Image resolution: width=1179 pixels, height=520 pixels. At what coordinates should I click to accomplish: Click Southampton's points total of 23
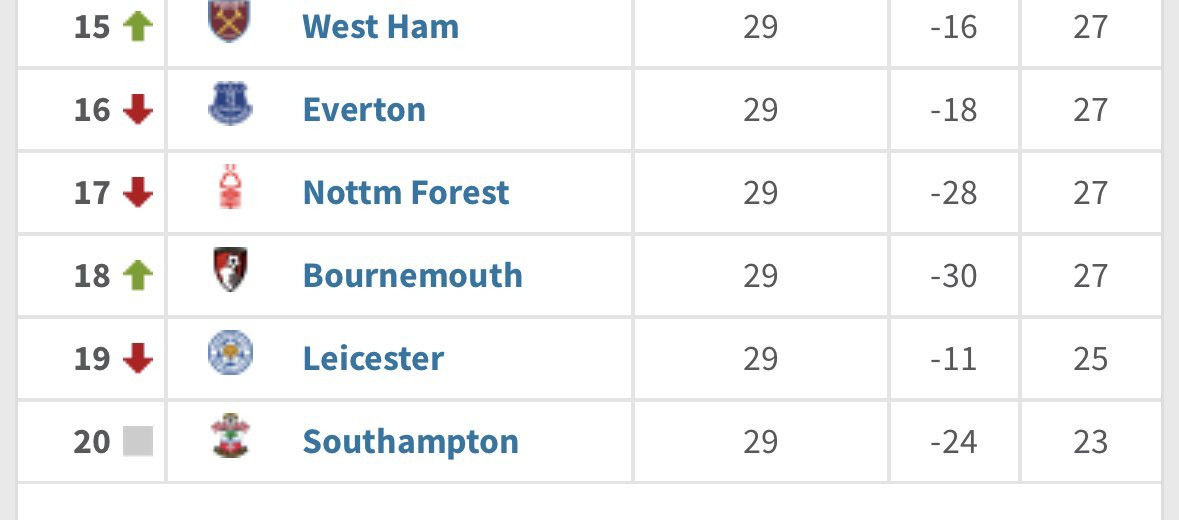(1090, 441)
